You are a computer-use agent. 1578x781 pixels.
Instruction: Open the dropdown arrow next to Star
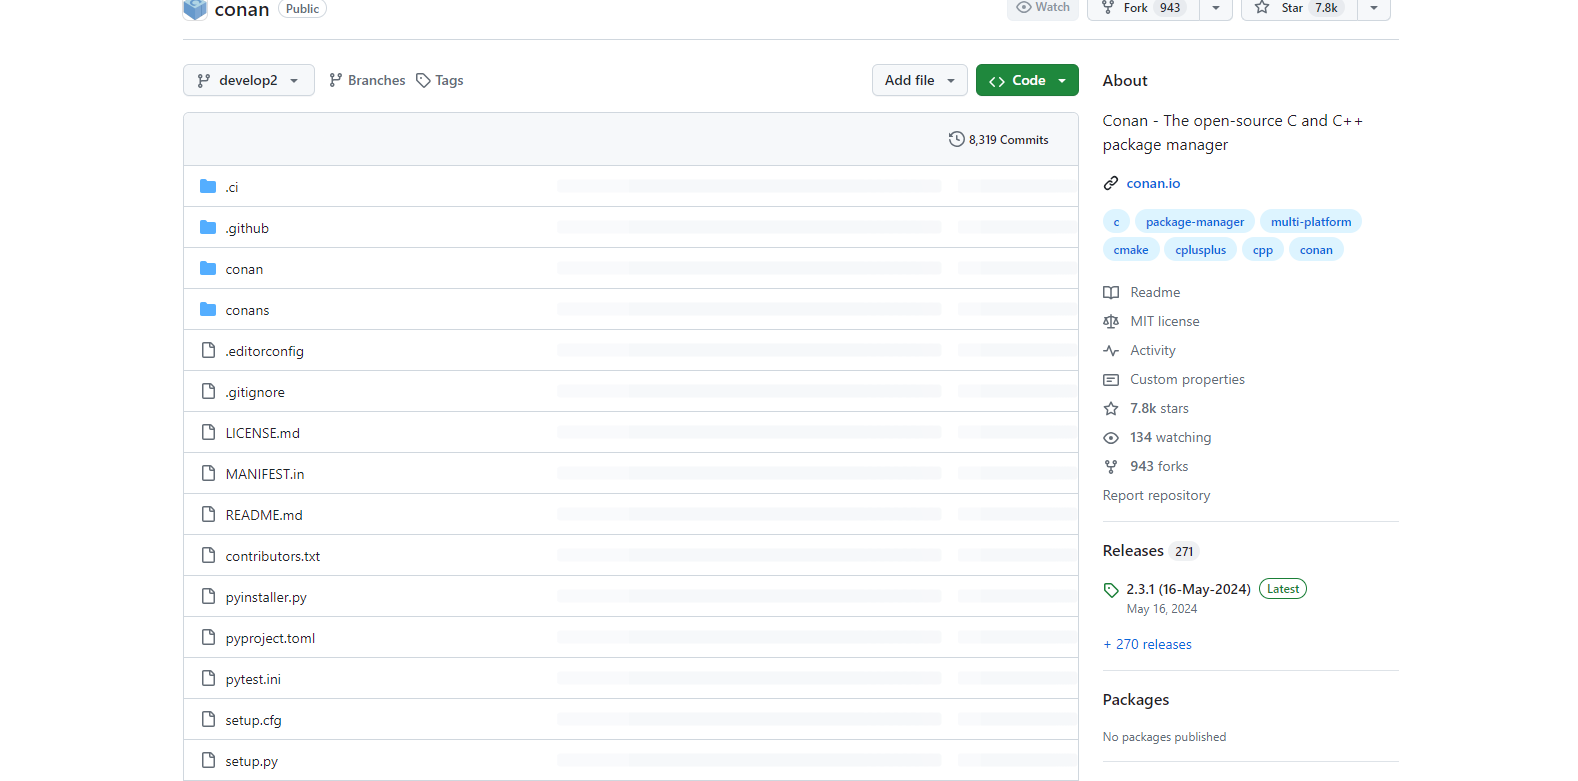[1374, 8]
